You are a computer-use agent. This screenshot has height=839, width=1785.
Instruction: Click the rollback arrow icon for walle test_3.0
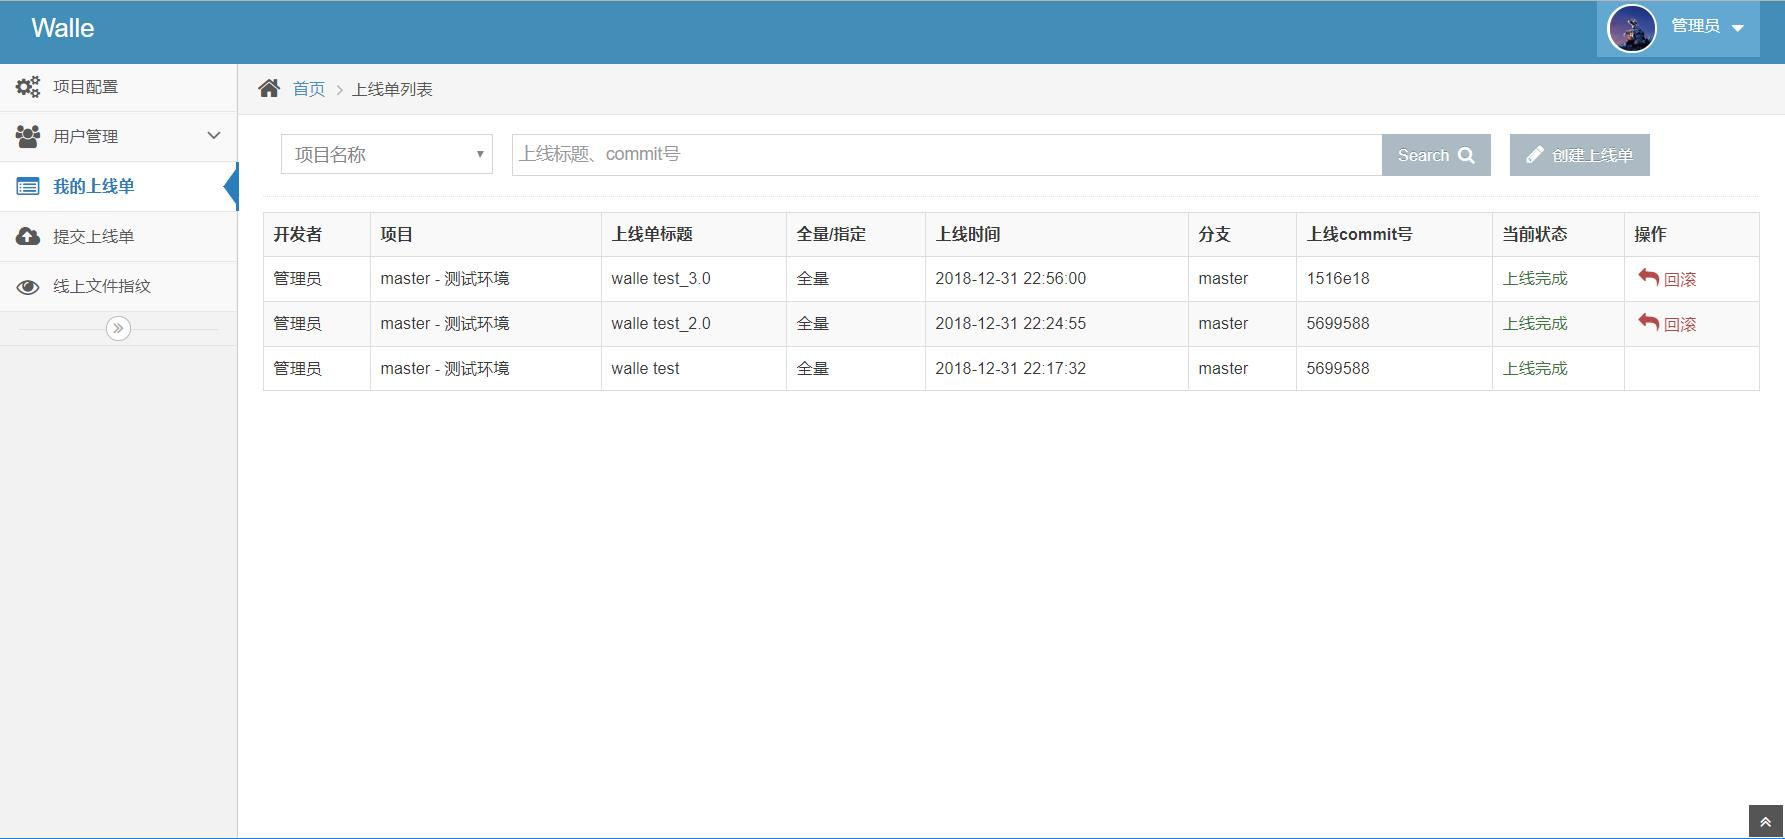1648,277
